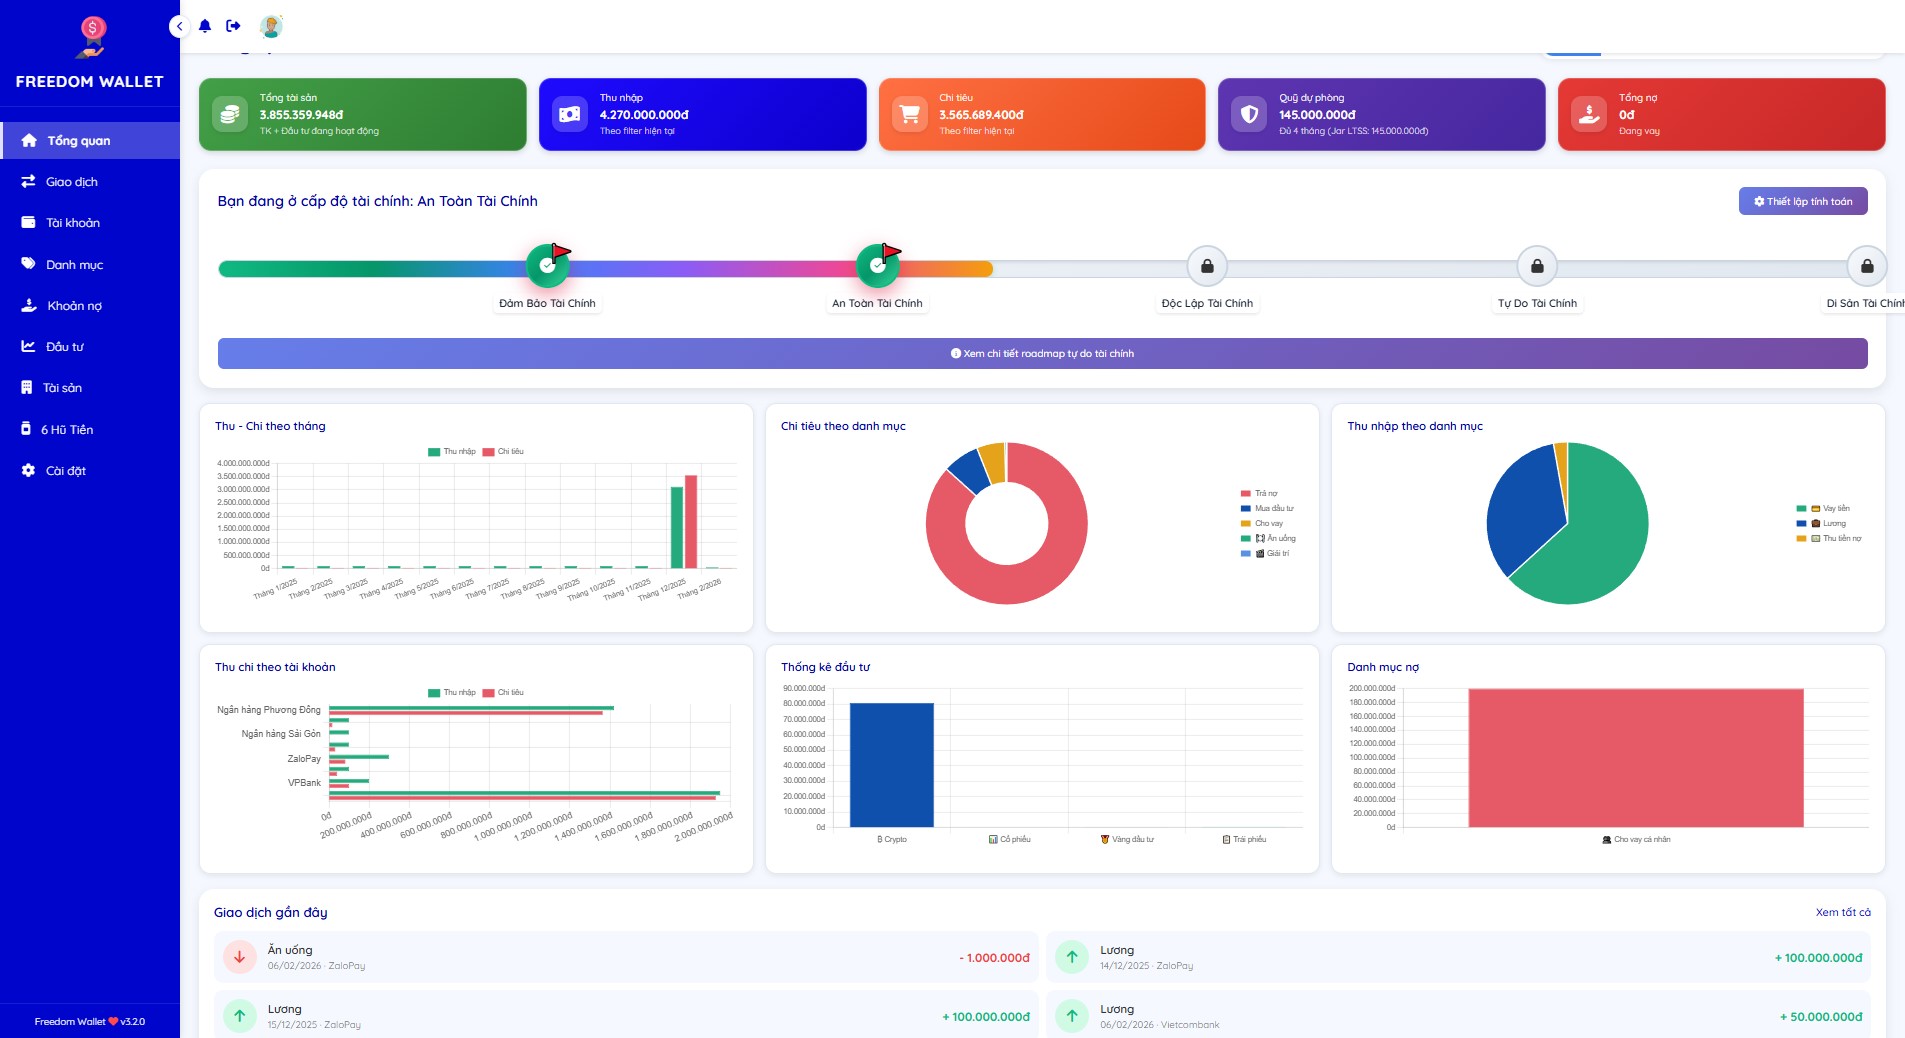Navigate to Cài đặt in the sidebar

click(x=64, y=470)
